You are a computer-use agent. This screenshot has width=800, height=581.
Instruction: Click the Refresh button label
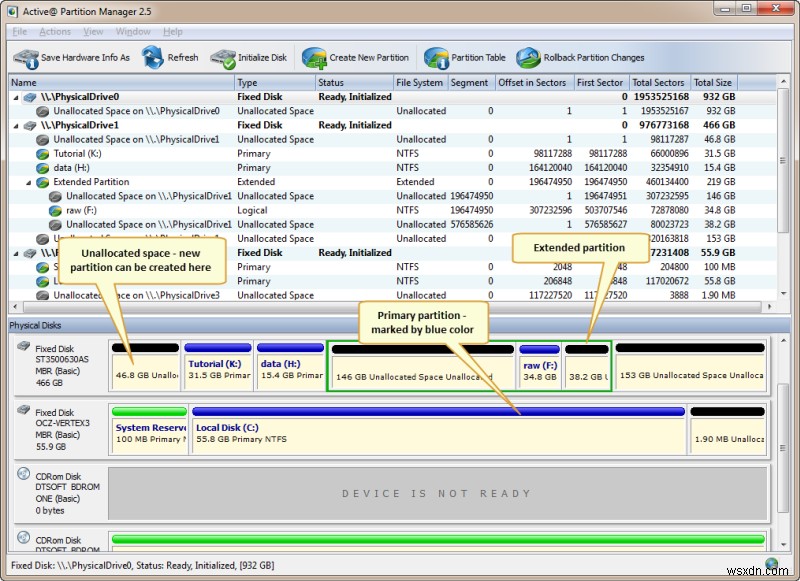click(x=183, y=58)
